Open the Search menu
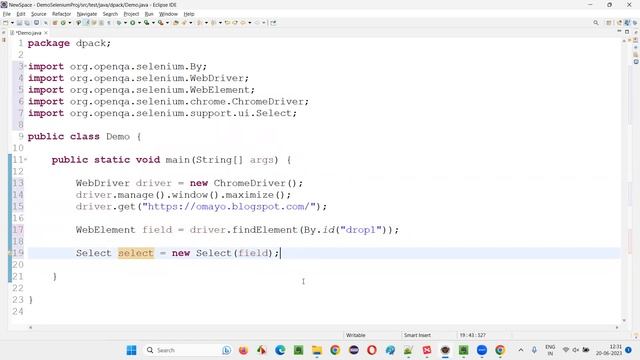 click(x=110, y=14)
